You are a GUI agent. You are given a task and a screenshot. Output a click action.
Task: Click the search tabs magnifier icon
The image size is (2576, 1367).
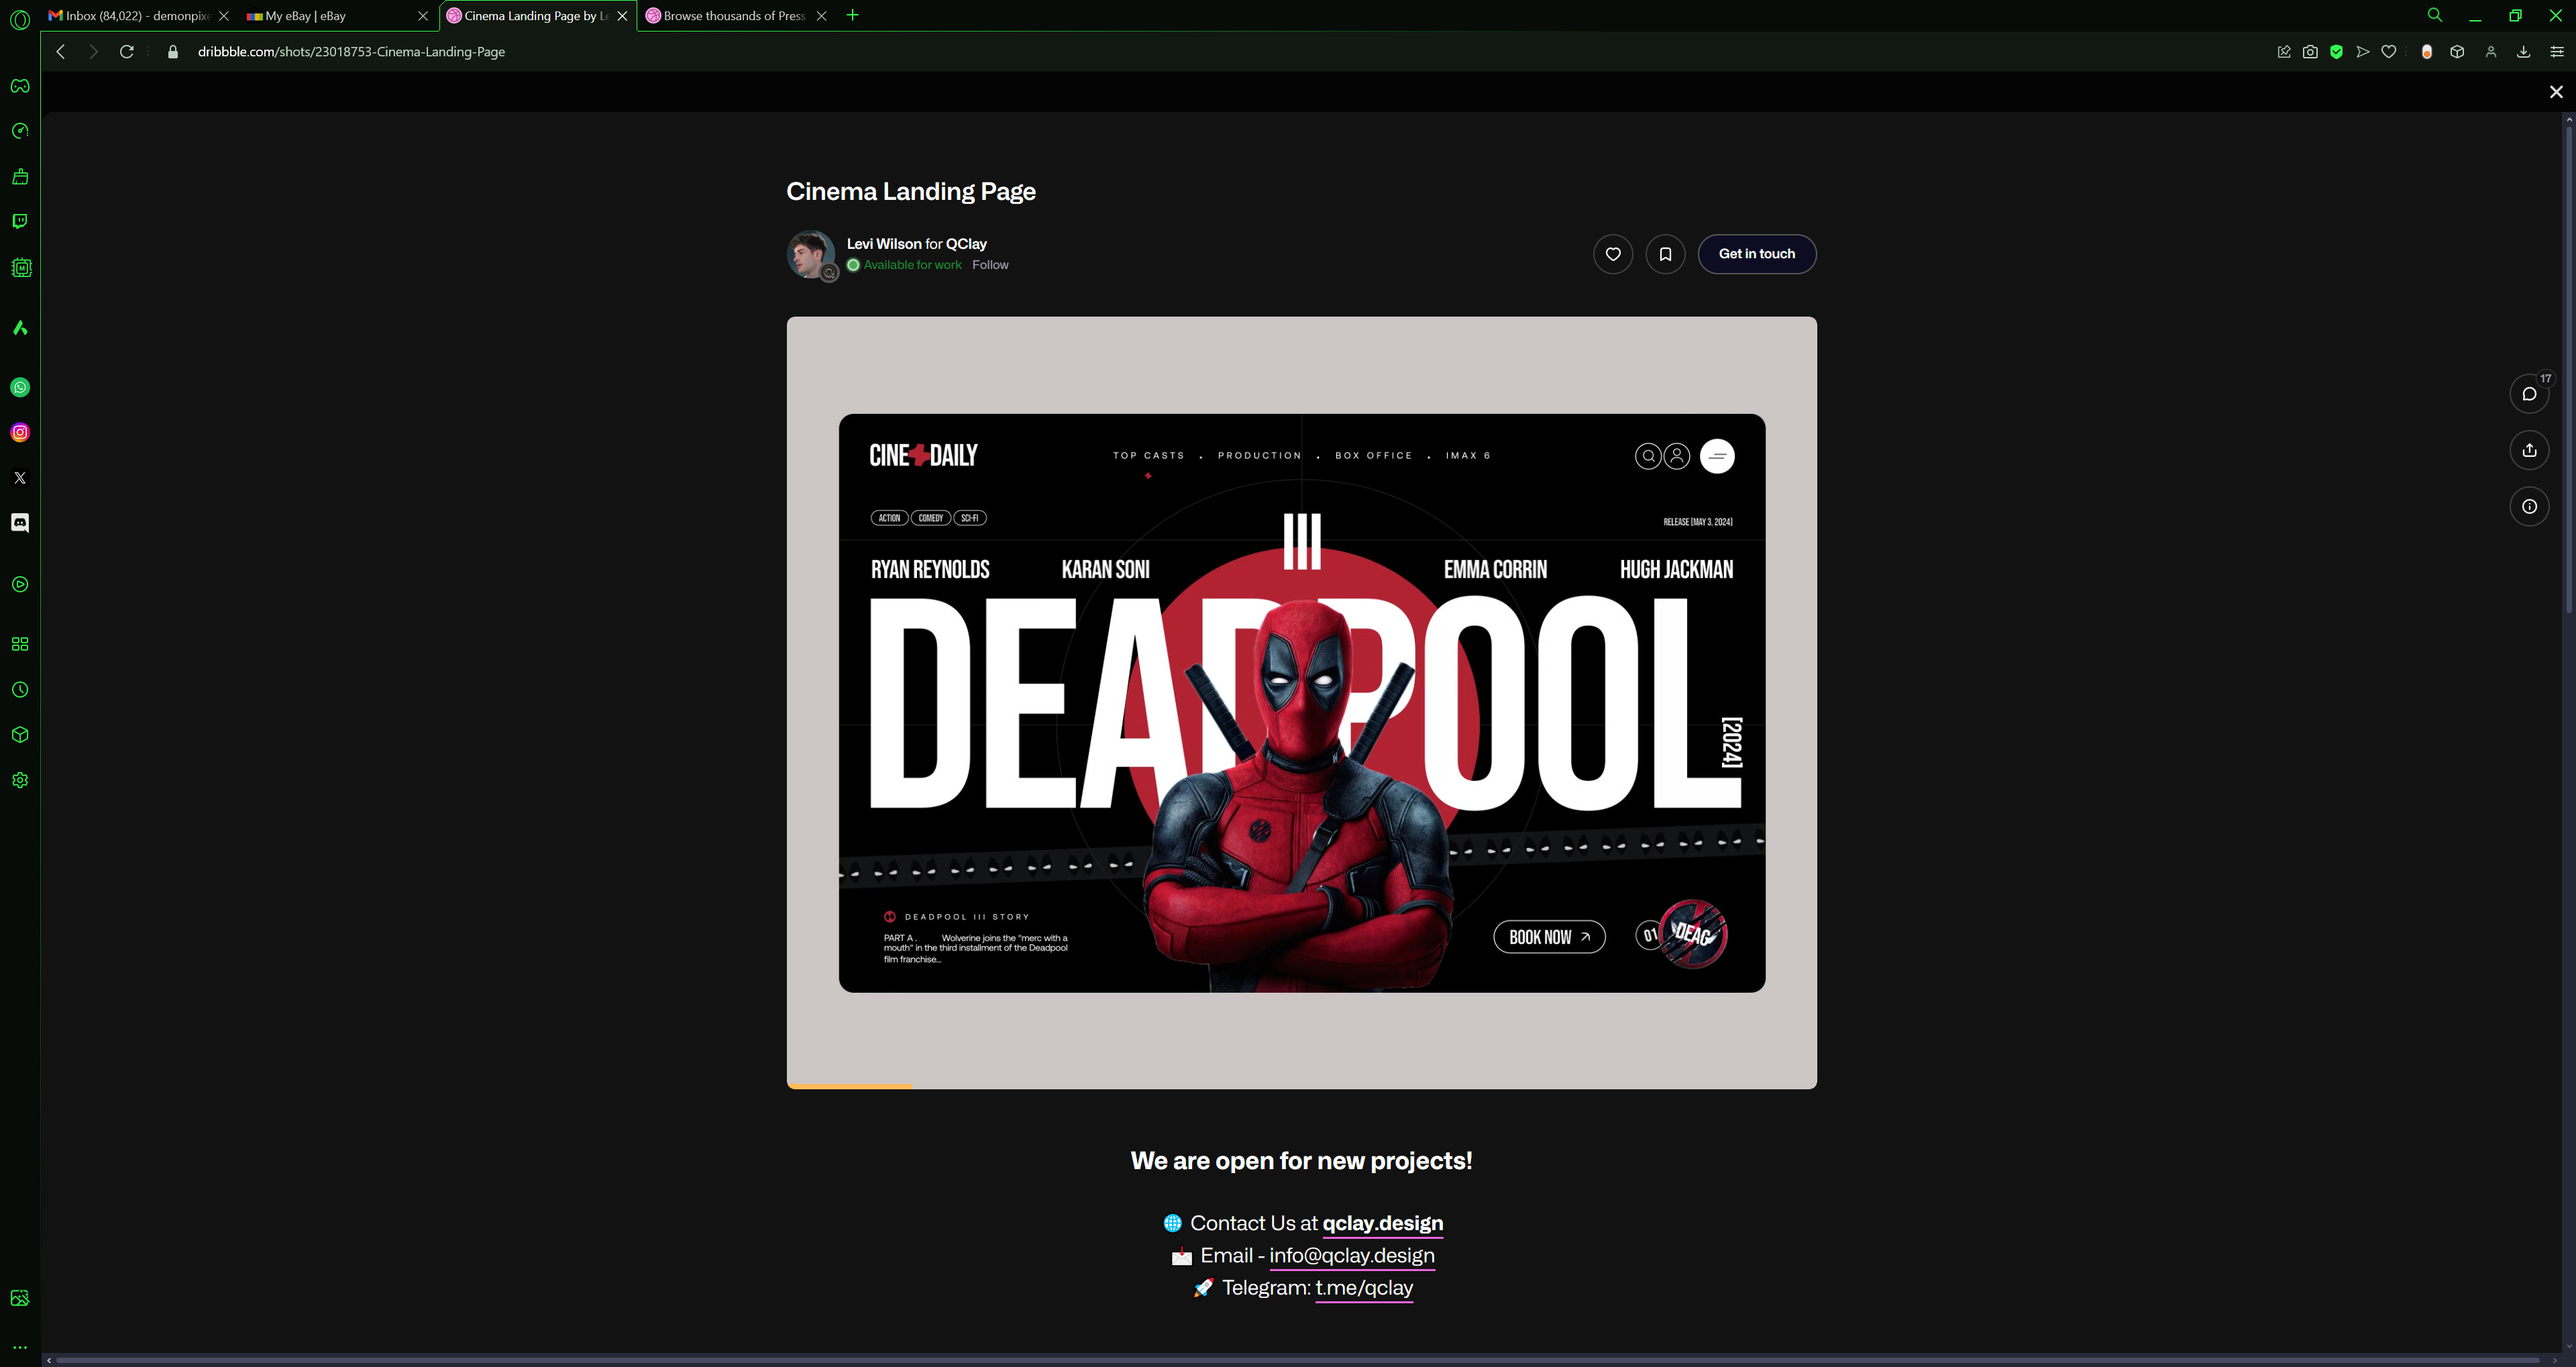click(2435, 15)
